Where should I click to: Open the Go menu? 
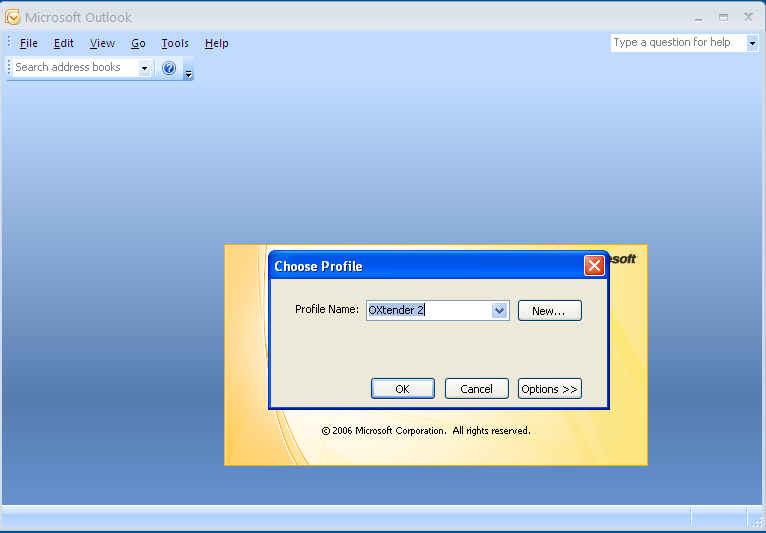(138, 43)
